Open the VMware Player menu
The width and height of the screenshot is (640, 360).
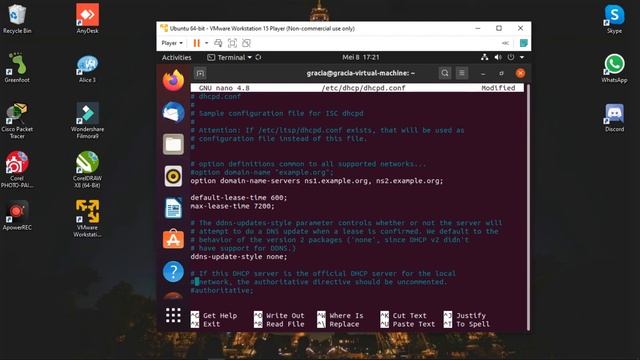172,43
